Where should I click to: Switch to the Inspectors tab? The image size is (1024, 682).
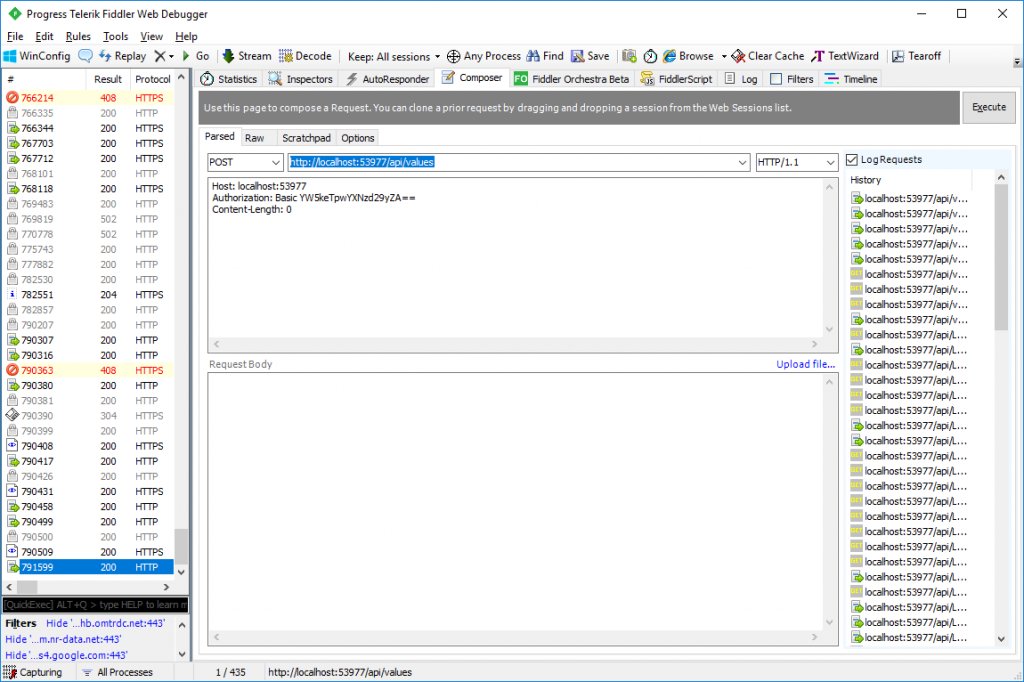pyautogui.click(x=300, y=79)
